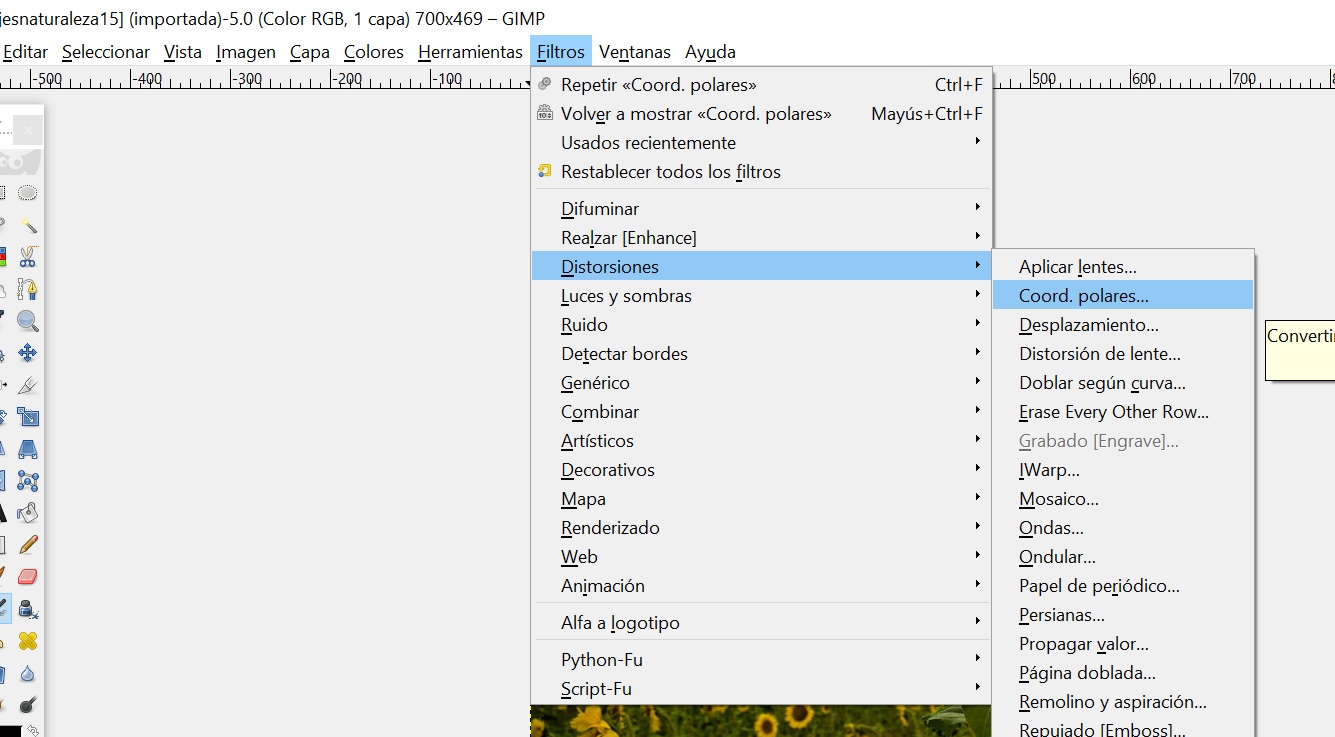Select the Paths pen tool
1335x737 pixels.
(x=28, y=289)
